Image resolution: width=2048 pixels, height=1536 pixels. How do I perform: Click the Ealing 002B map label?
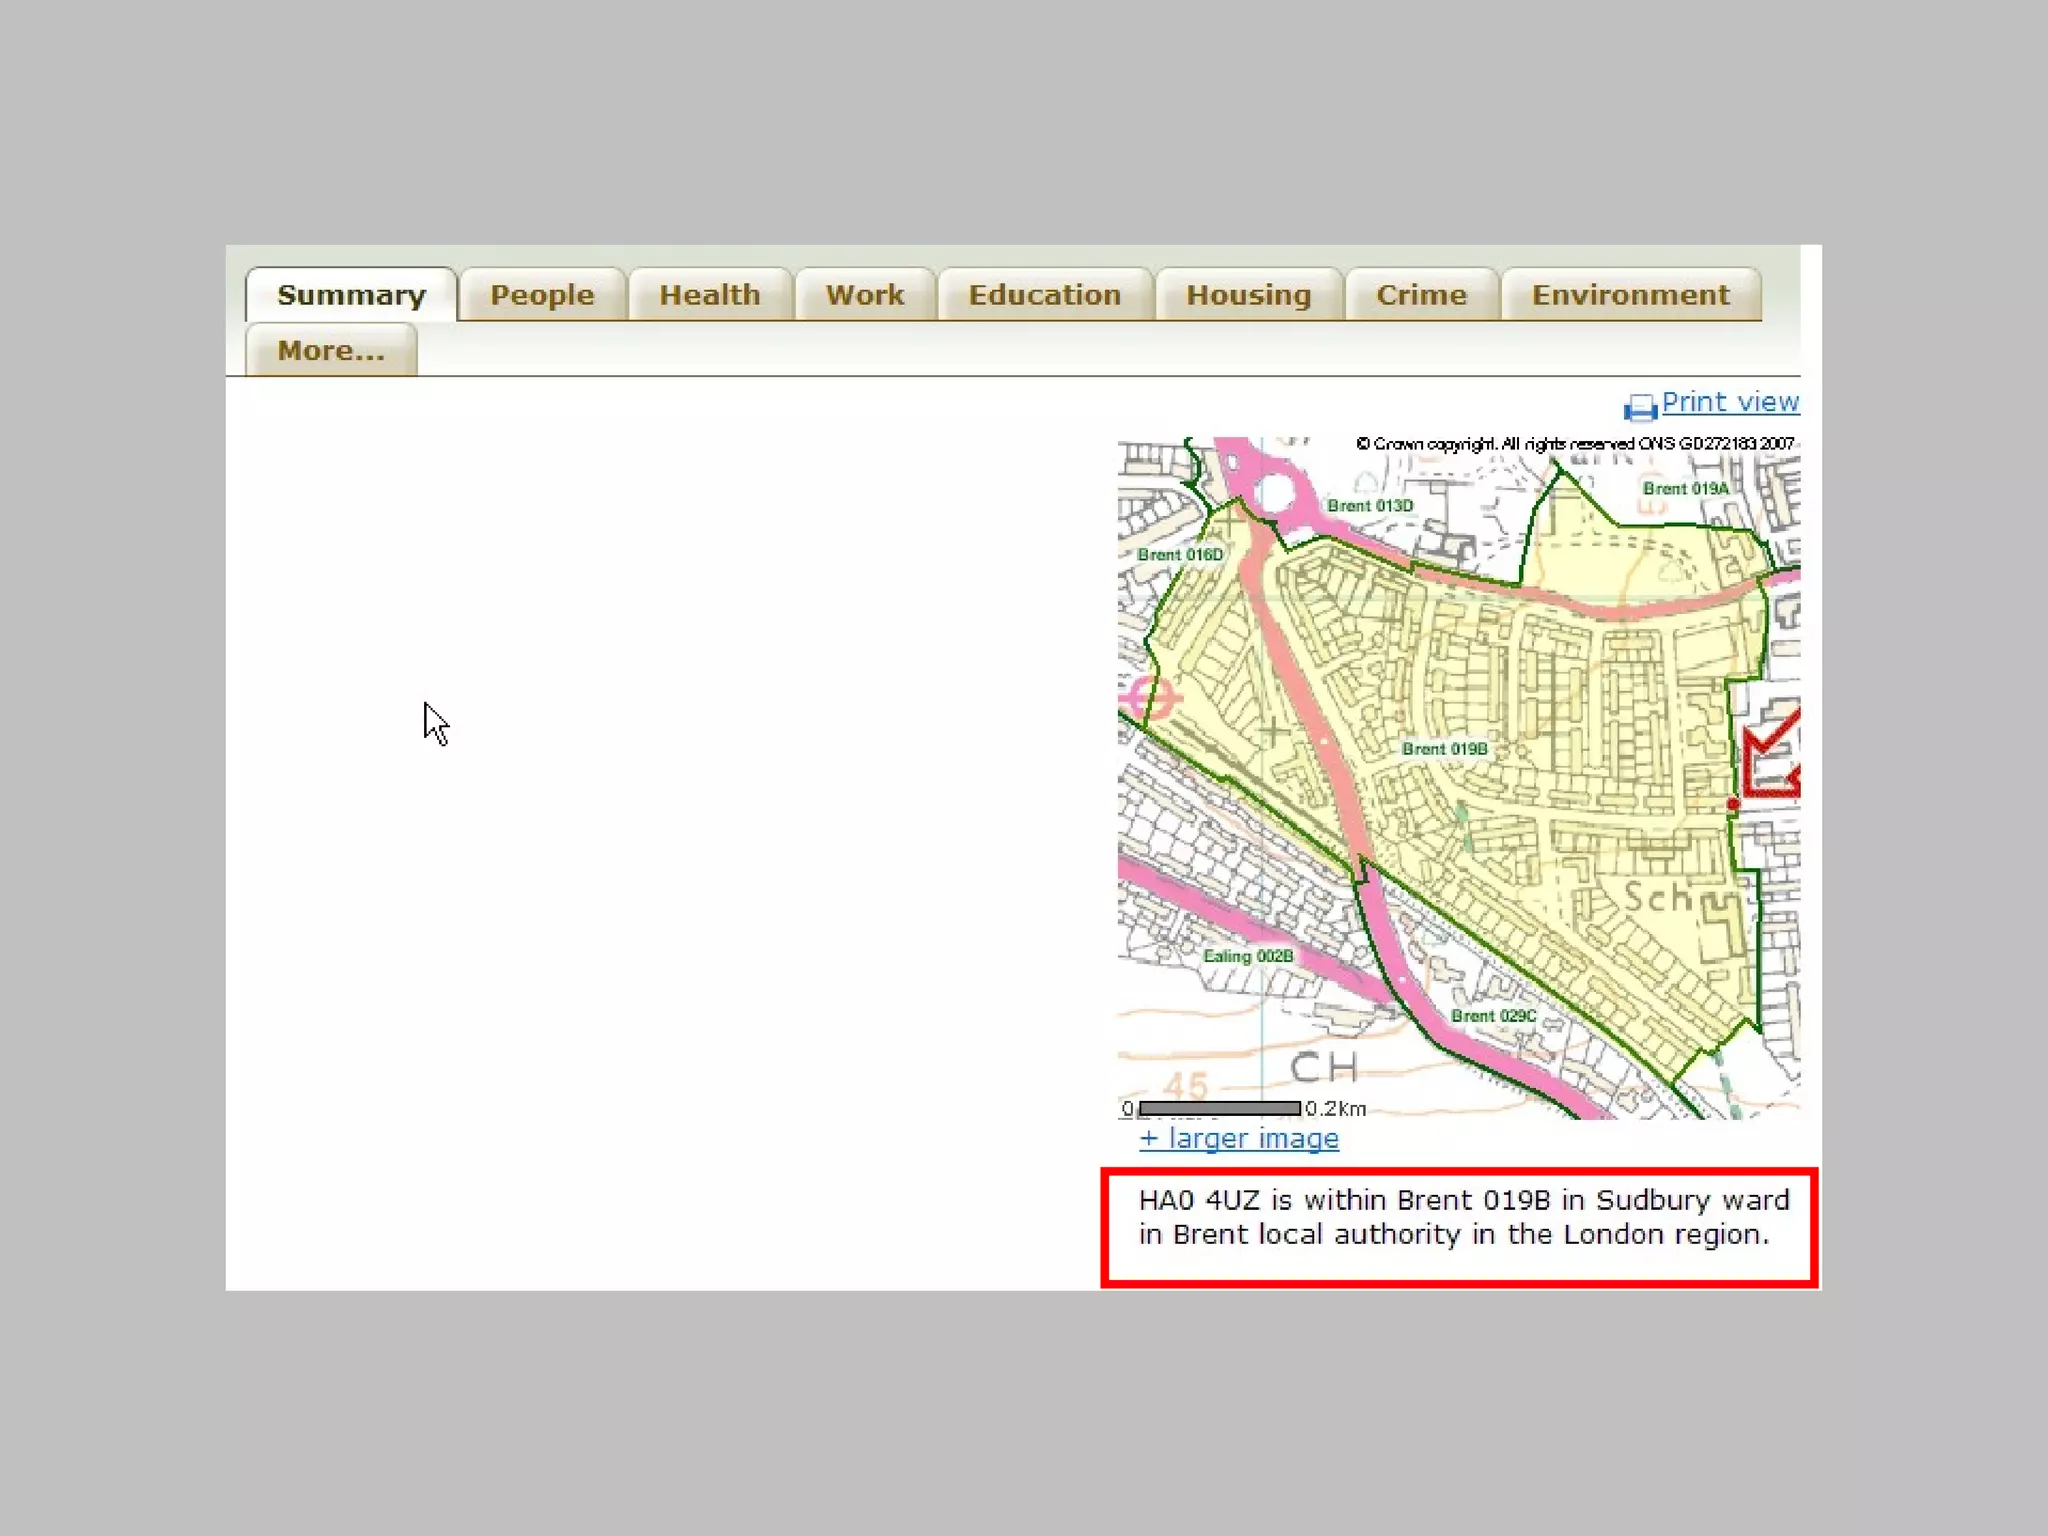[x=1247, y=956]
